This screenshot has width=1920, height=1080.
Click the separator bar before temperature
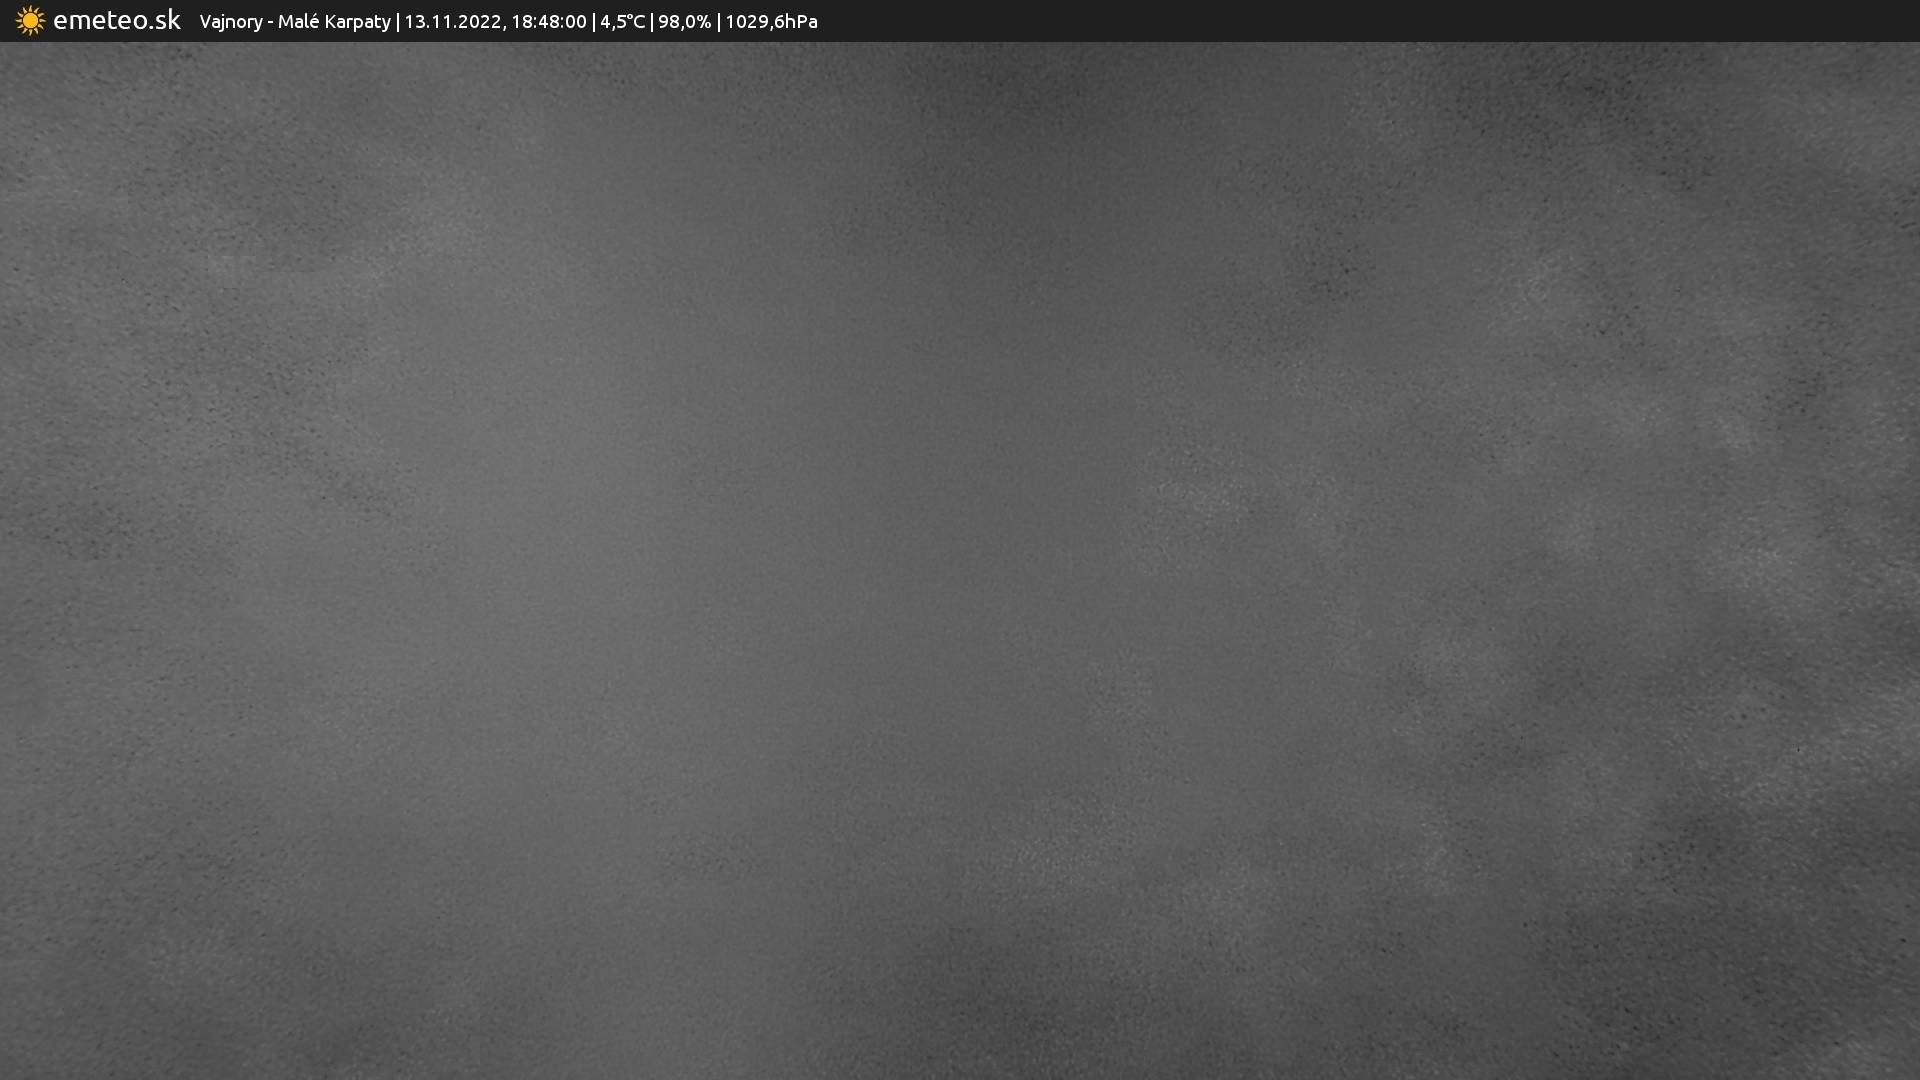(594, 22)
